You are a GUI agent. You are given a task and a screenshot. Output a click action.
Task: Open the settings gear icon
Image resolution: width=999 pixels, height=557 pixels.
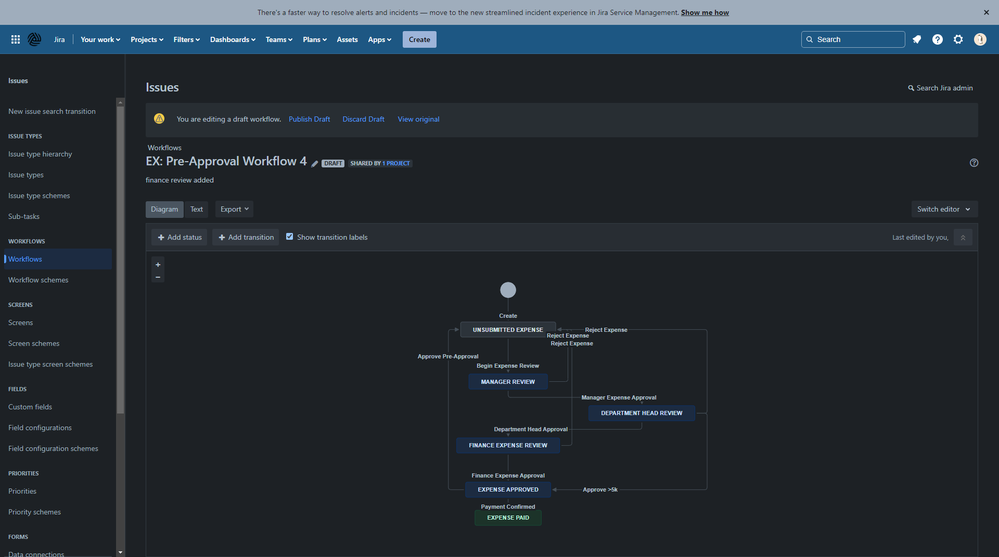tap(958, 40)
